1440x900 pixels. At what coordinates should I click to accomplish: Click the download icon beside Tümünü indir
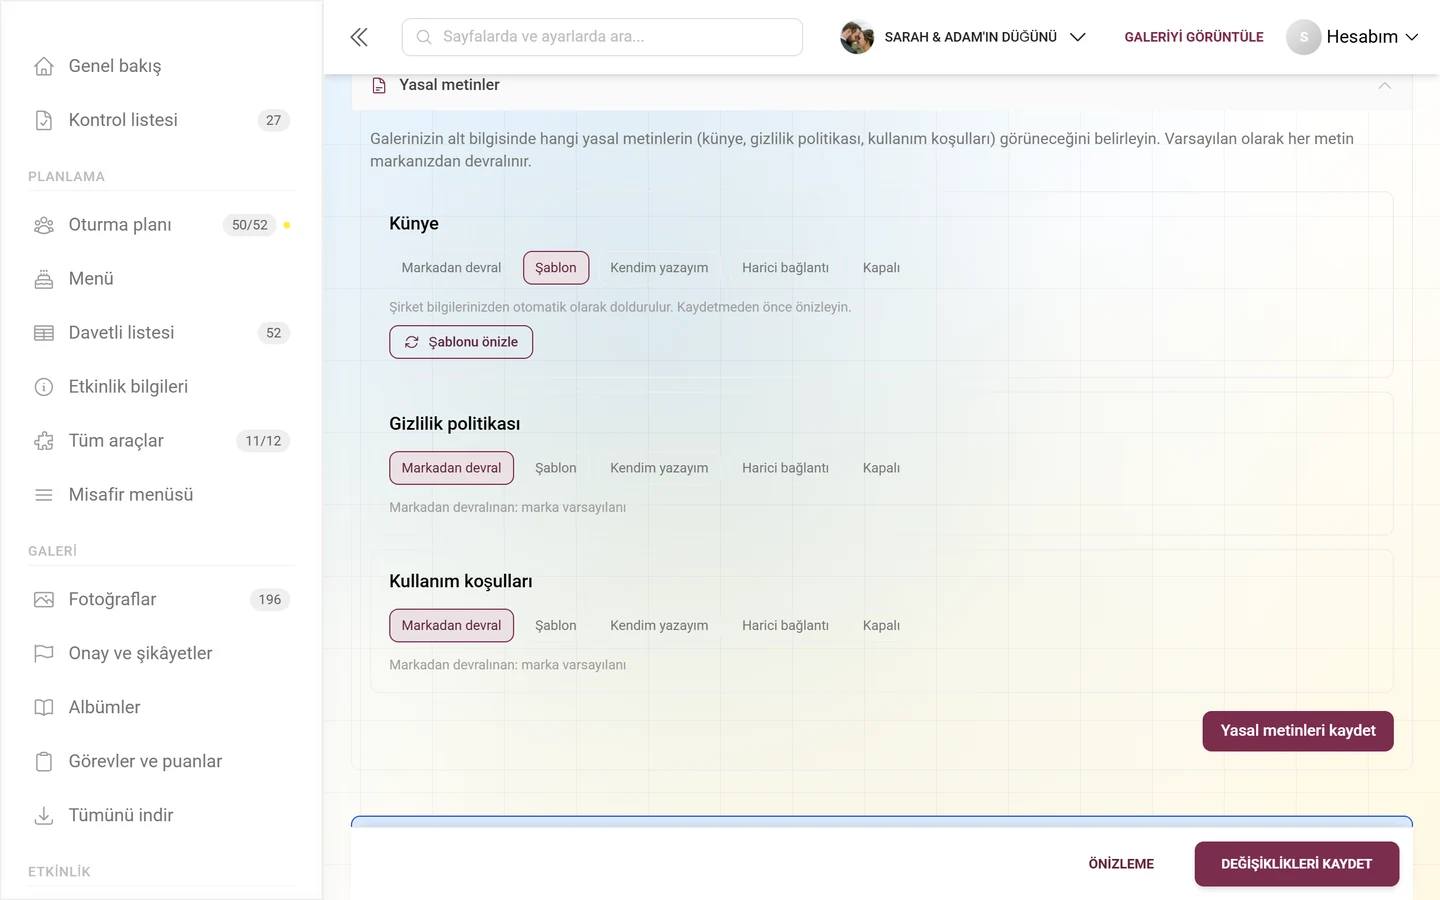pyautogui.click(x=44, y=816)
